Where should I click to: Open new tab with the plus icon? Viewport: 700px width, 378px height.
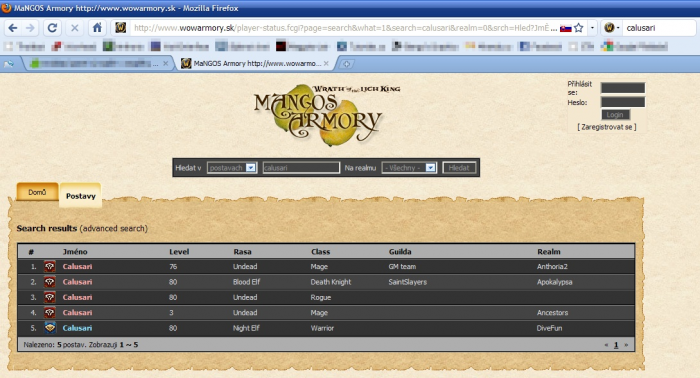tap(346, 64)
